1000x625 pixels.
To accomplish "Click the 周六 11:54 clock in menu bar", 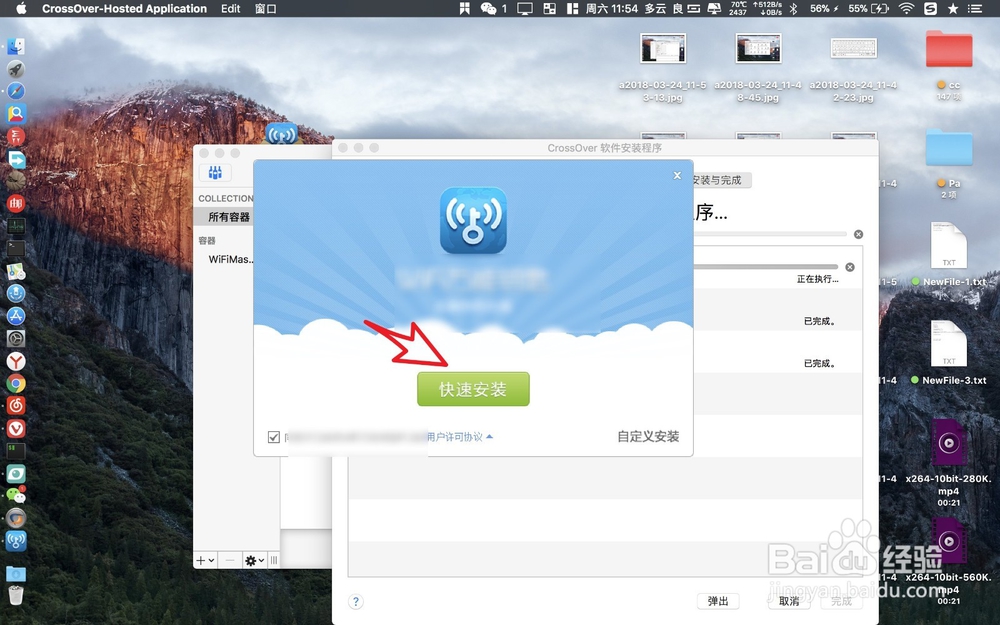I will (x=612, y=8).
